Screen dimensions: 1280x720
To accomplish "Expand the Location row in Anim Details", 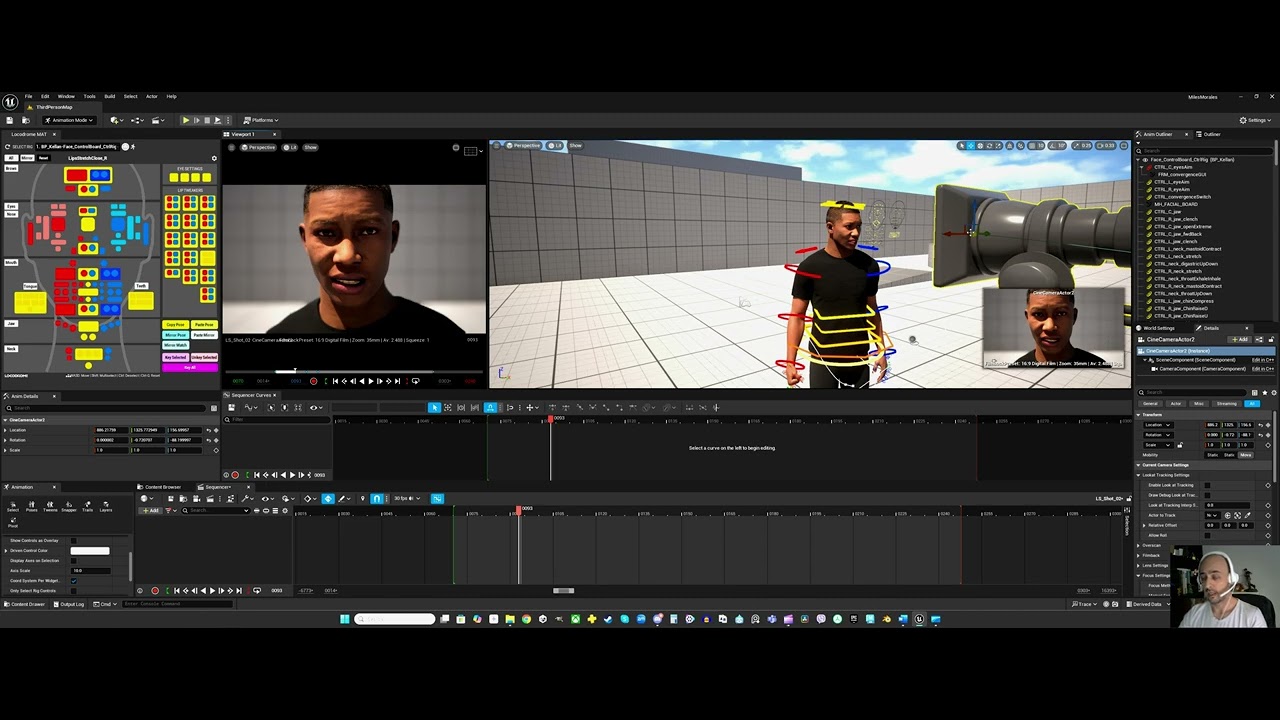I will (x=5, y=430).
